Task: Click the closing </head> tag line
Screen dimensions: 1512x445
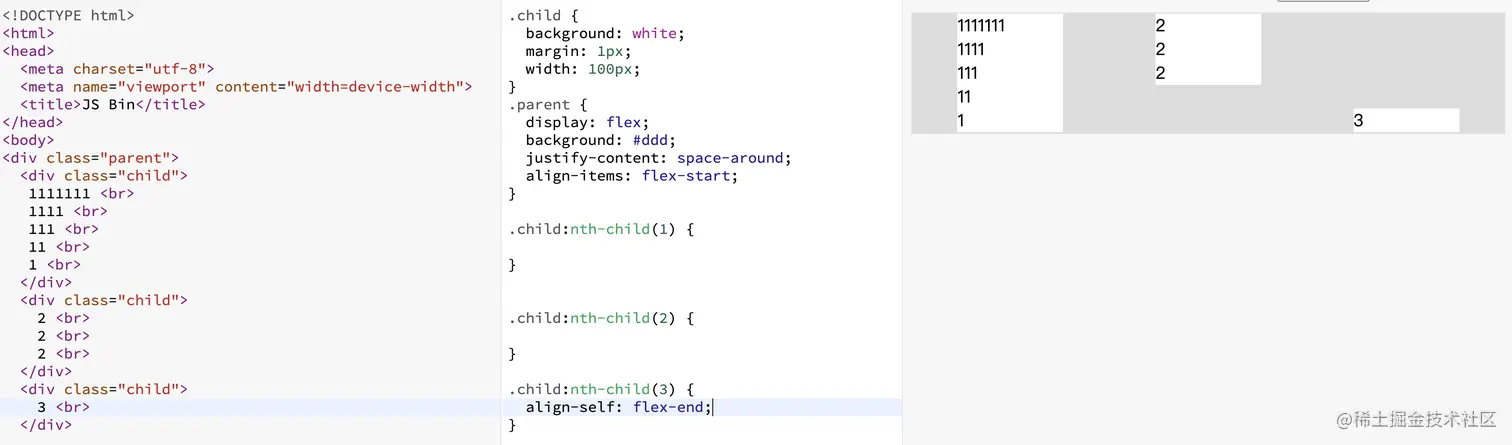Action: [32, 122]
